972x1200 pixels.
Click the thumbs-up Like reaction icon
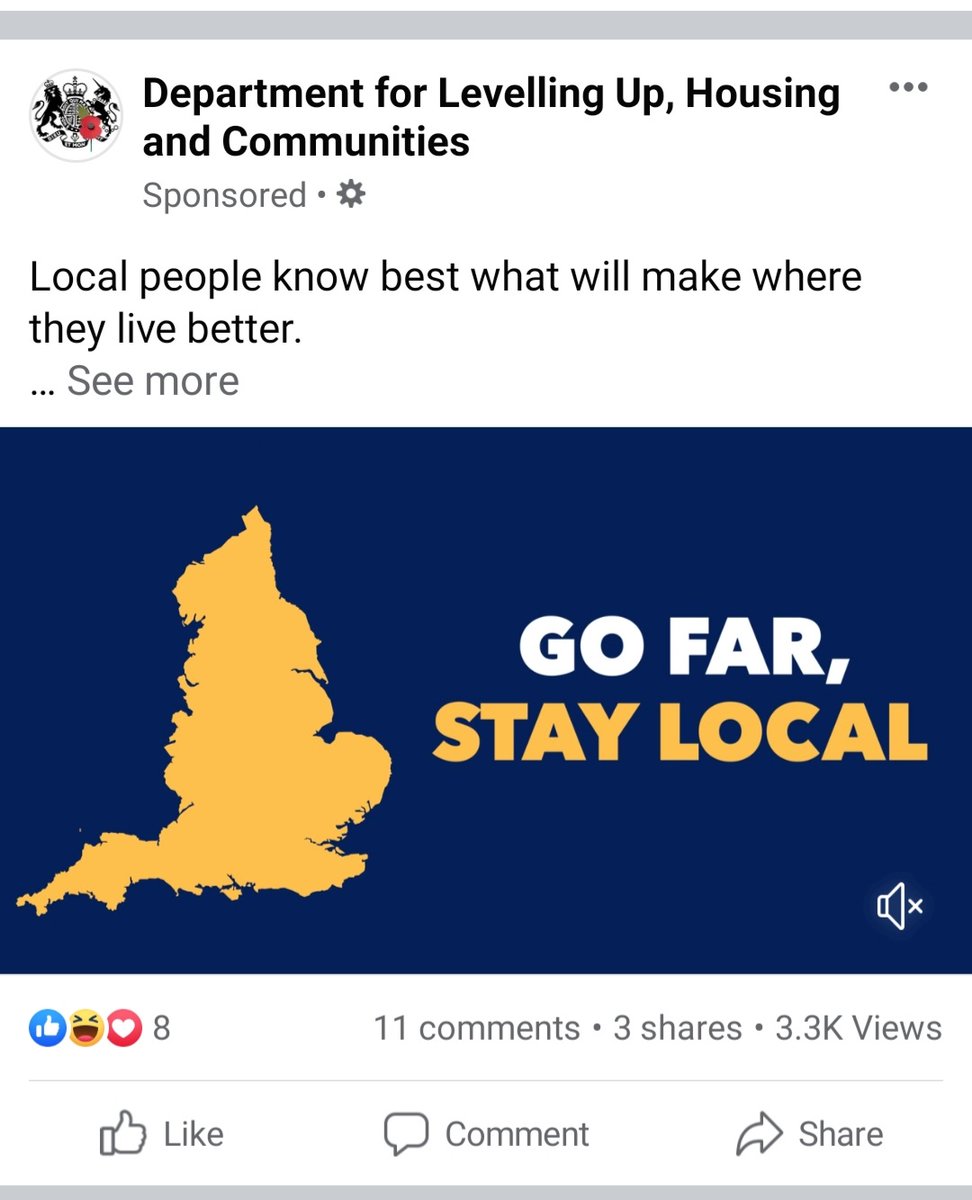tap(48, 1028)
